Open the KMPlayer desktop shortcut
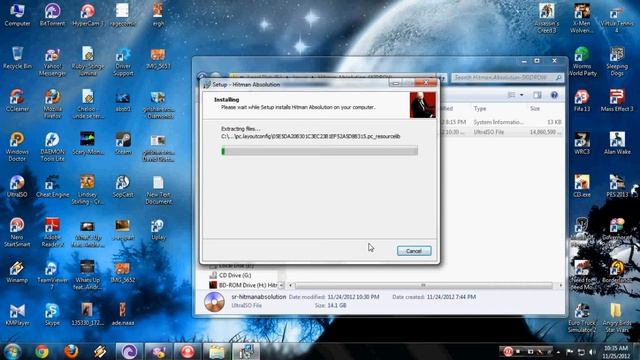The width and height of the screenshot is (640, 360). pos(17,315)
